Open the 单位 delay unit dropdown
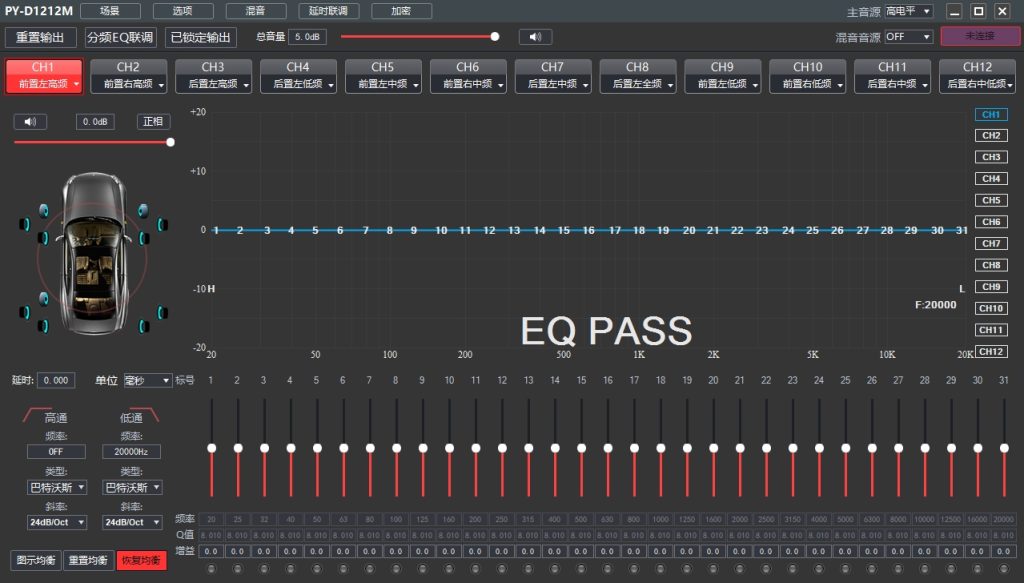 tap(148, 380)
